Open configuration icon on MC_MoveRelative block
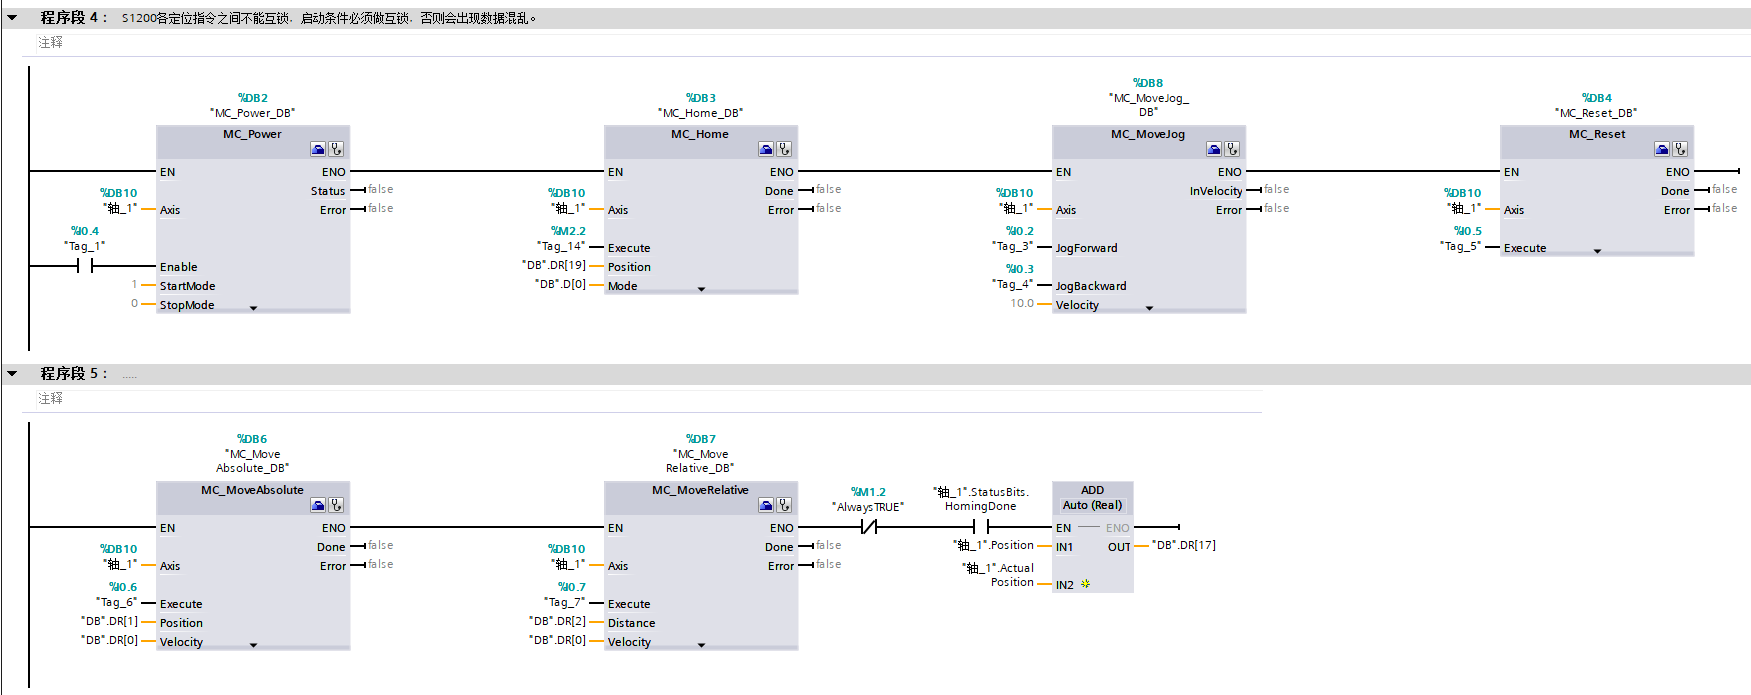1751x695 pixels. [766, 505]
